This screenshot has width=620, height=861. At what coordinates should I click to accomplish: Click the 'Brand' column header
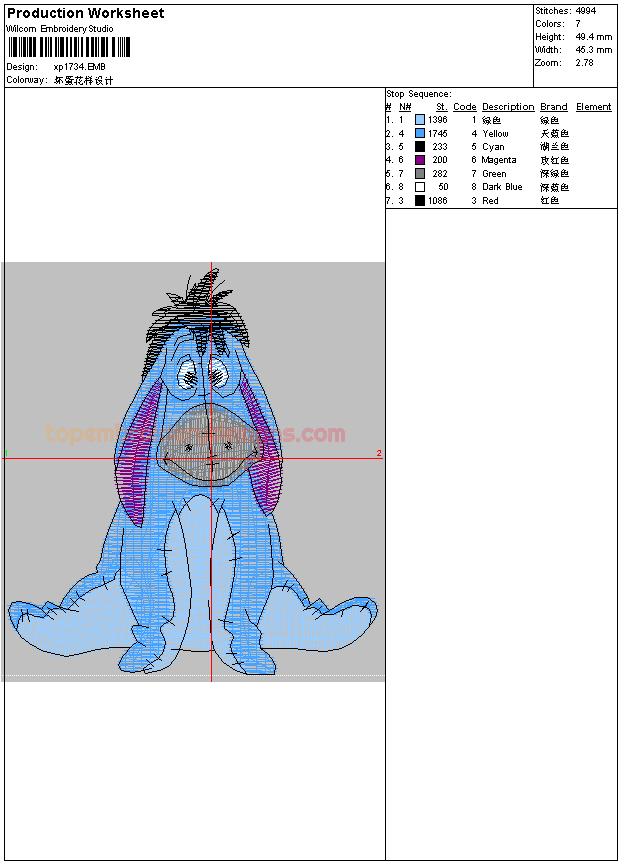coord(554,107)
